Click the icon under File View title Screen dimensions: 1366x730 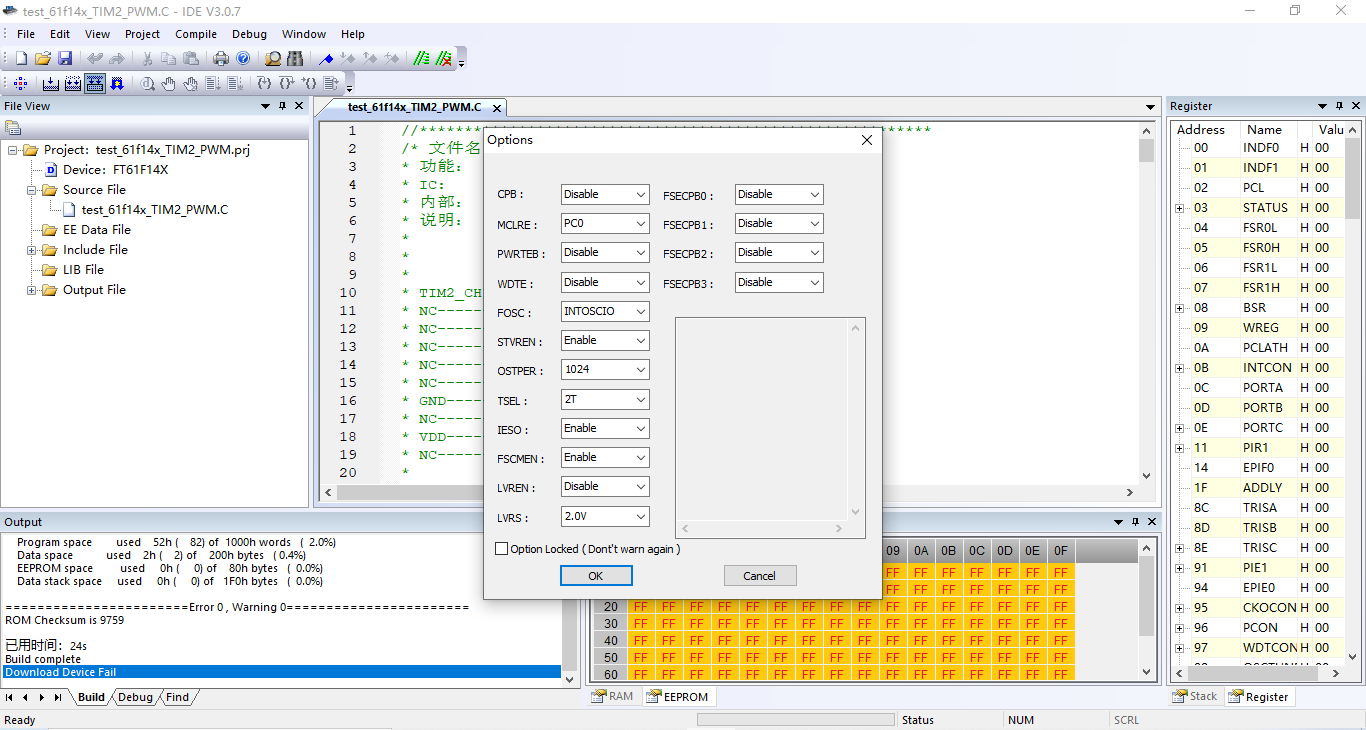pos(13,127)
